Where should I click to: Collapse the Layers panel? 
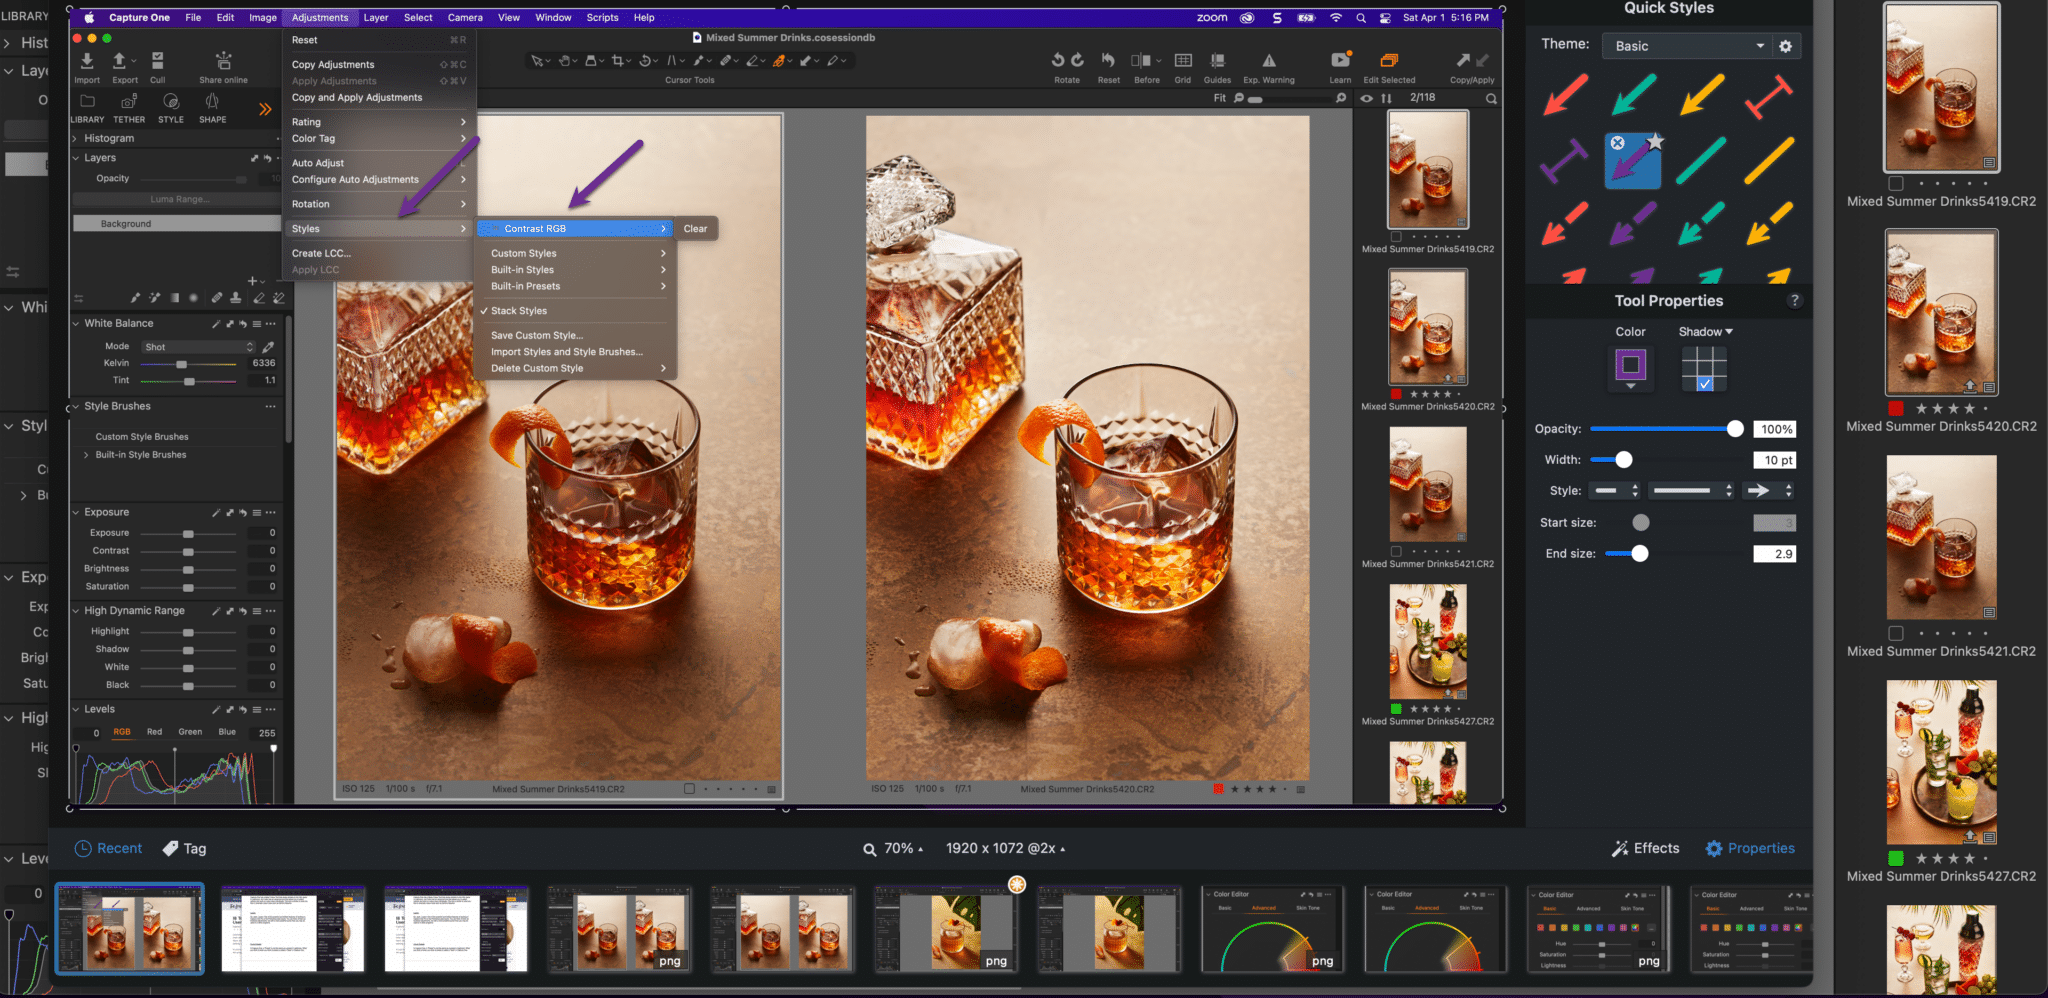76,158
